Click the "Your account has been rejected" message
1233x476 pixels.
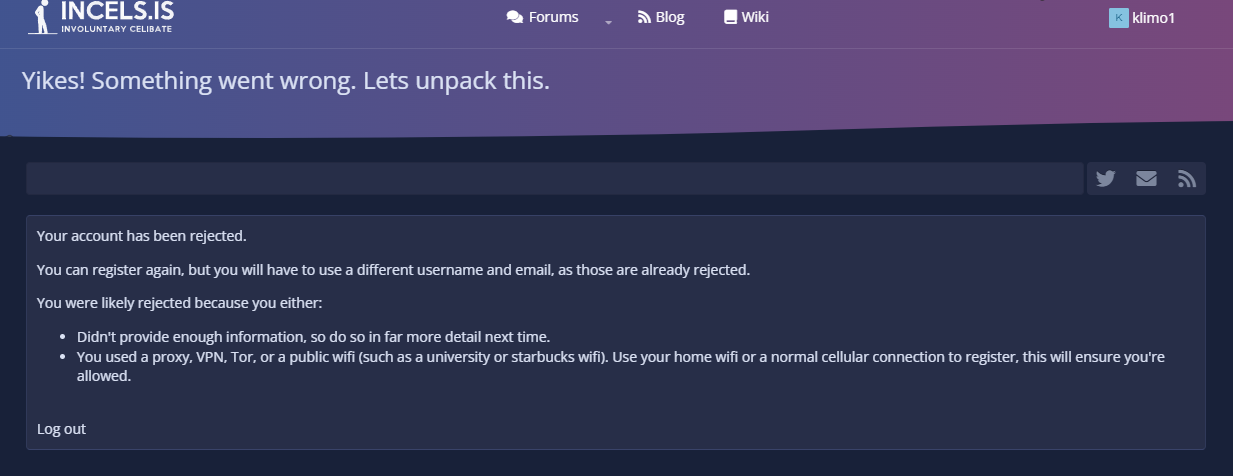141,236
